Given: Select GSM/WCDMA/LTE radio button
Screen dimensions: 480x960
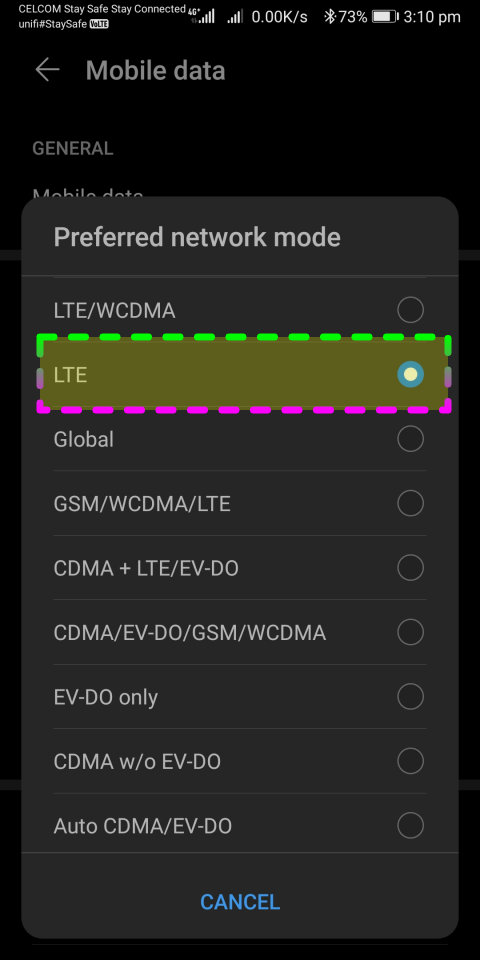Looking at the screenshot, I should coord(410,504).
